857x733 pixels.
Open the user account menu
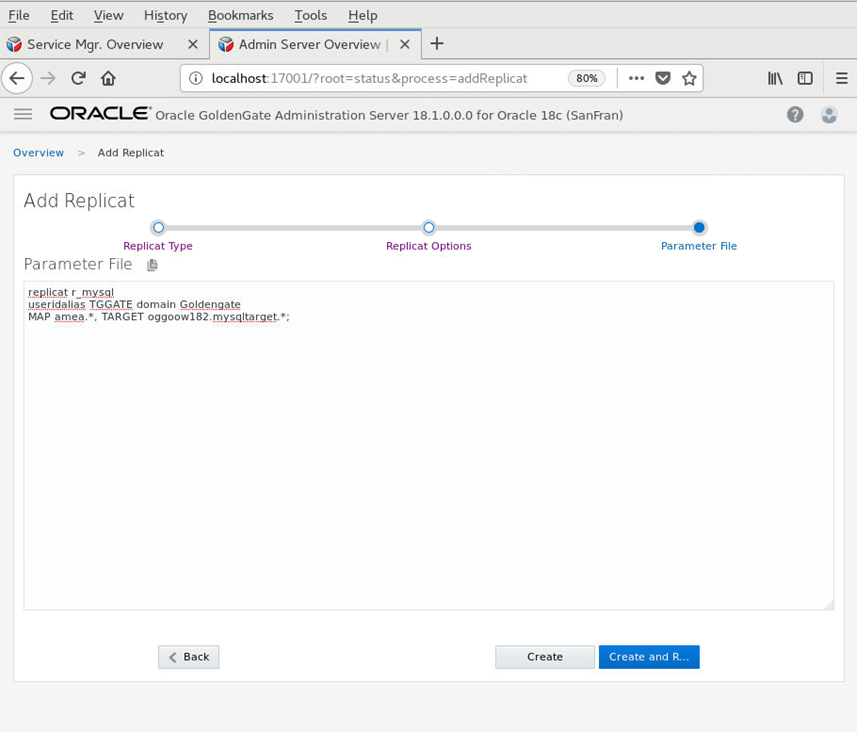tap(829, 114)
